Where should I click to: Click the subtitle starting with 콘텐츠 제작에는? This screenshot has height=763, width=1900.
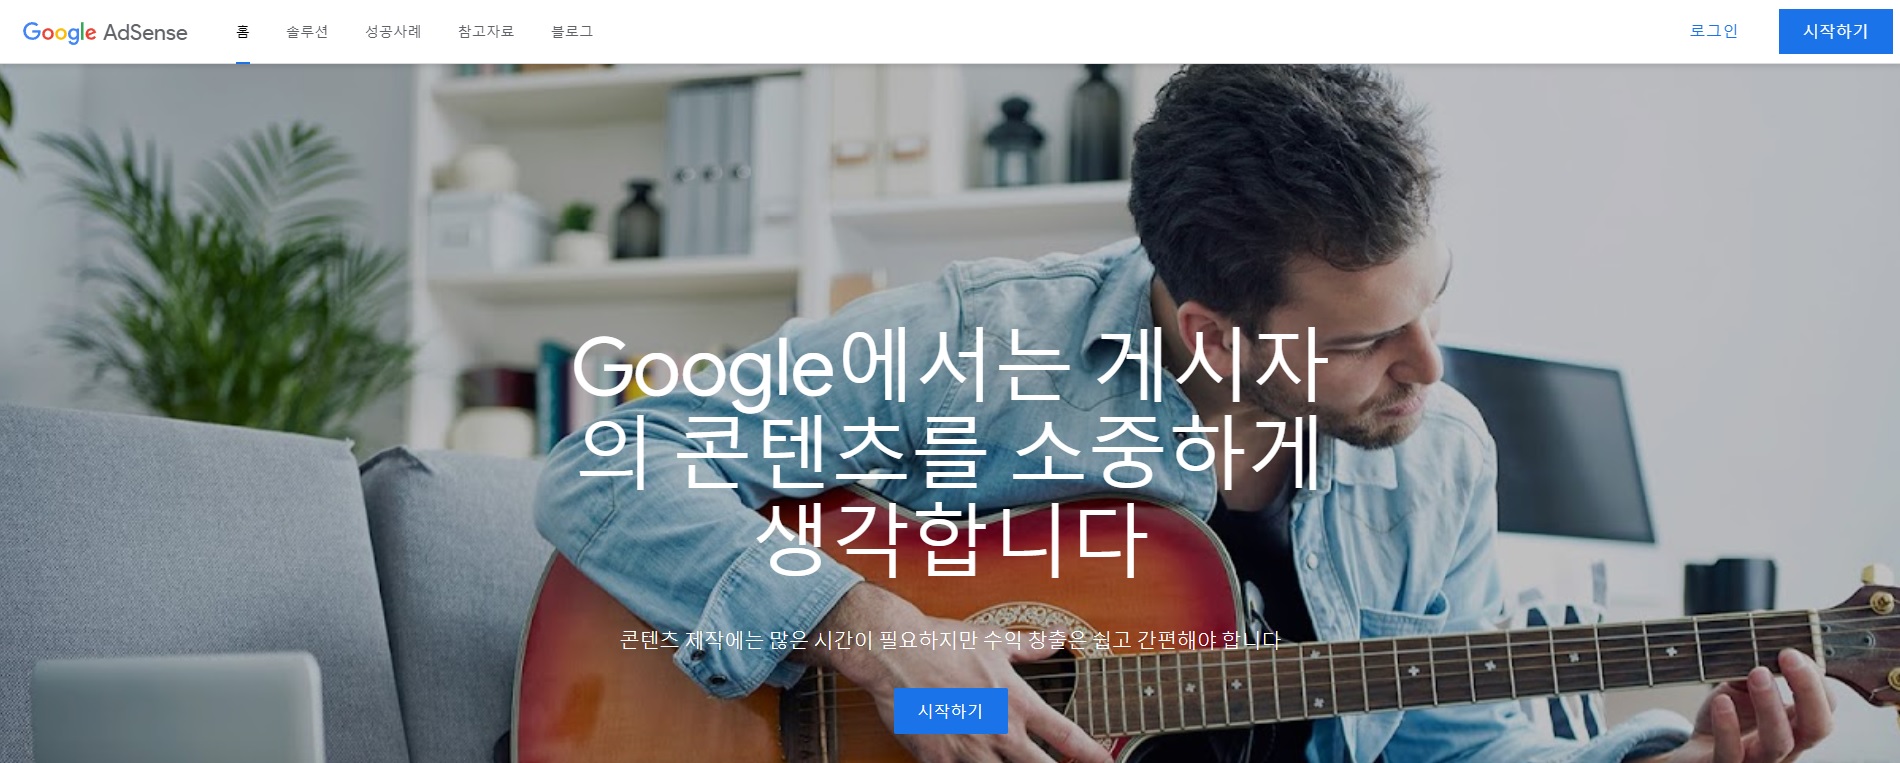[950, 640]
